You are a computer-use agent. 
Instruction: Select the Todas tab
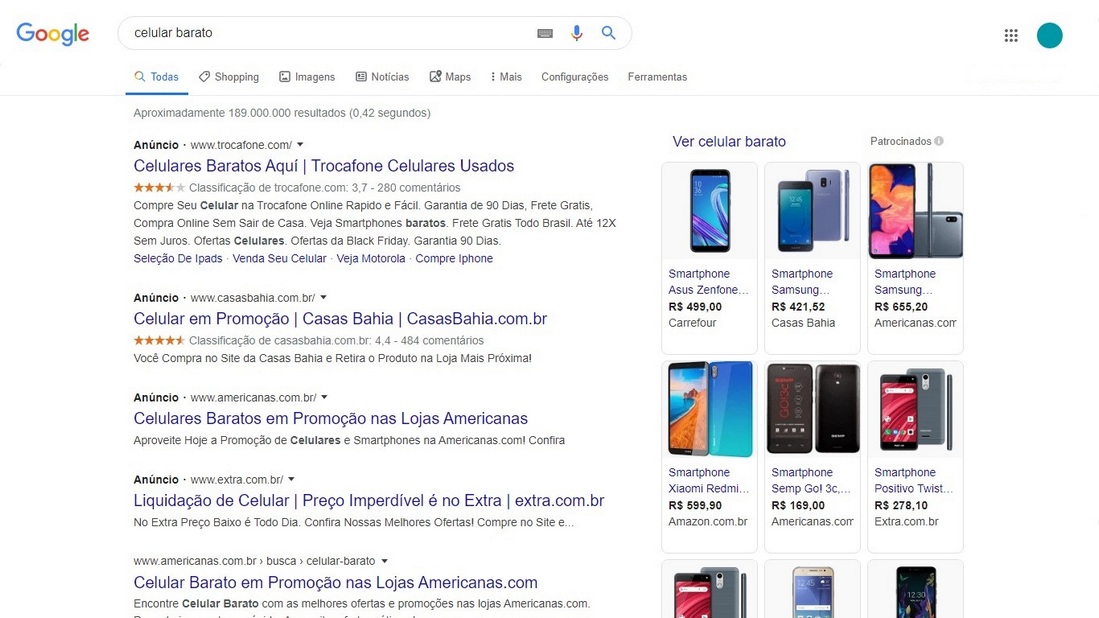tap(157, 77)
